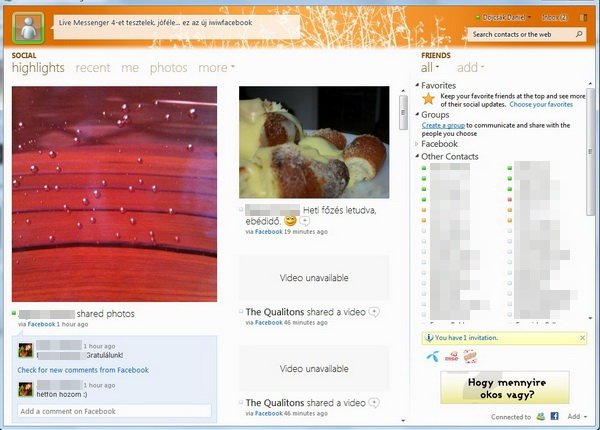Click the blue Telenor logo icon
600x430 pixels.
click(433, 357)
